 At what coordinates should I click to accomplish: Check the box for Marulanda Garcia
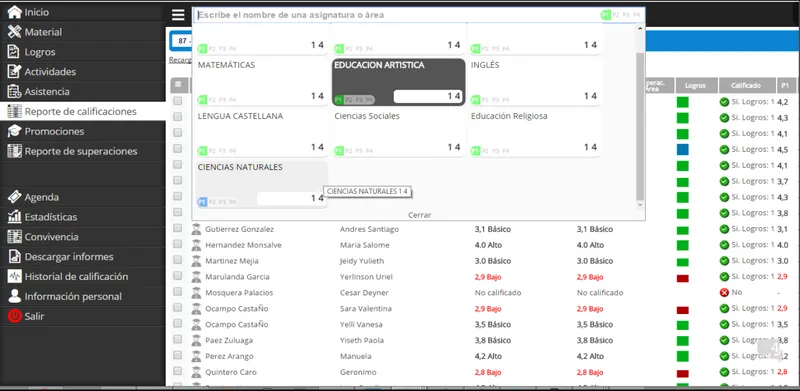pos(178,276)
